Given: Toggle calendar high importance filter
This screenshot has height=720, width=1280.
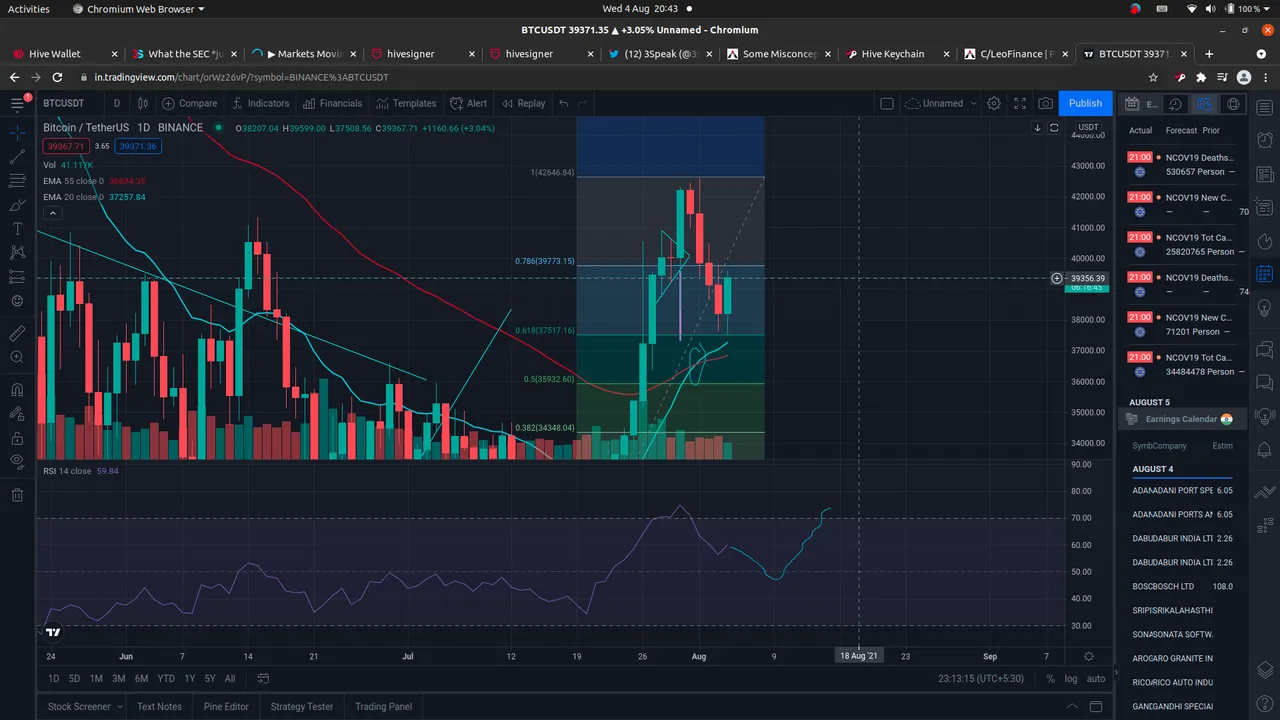Looking at the screenshot, I should 1204,104.
